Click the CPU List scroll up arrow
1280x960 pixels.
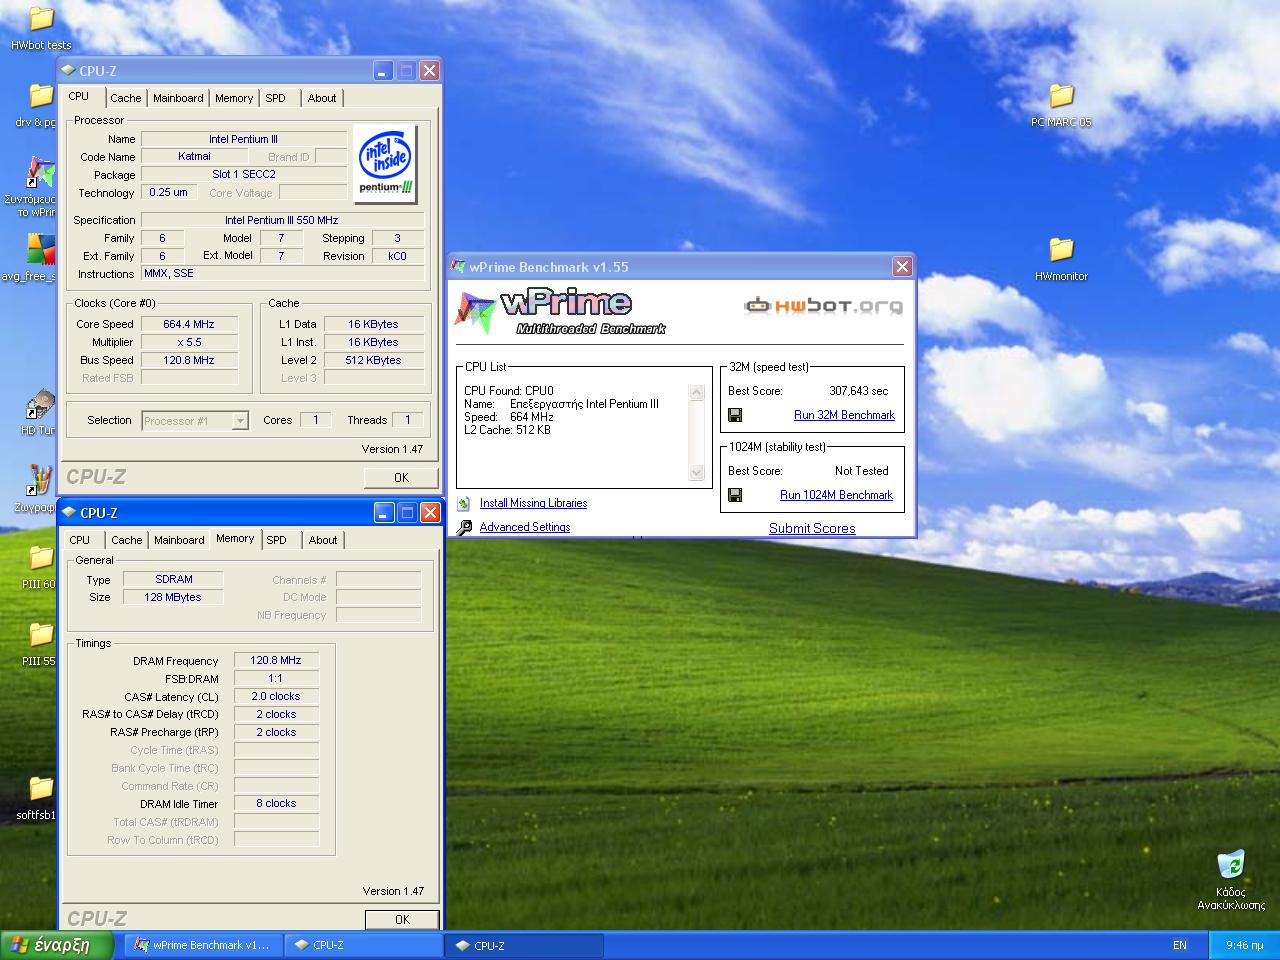tap(697, 393)
